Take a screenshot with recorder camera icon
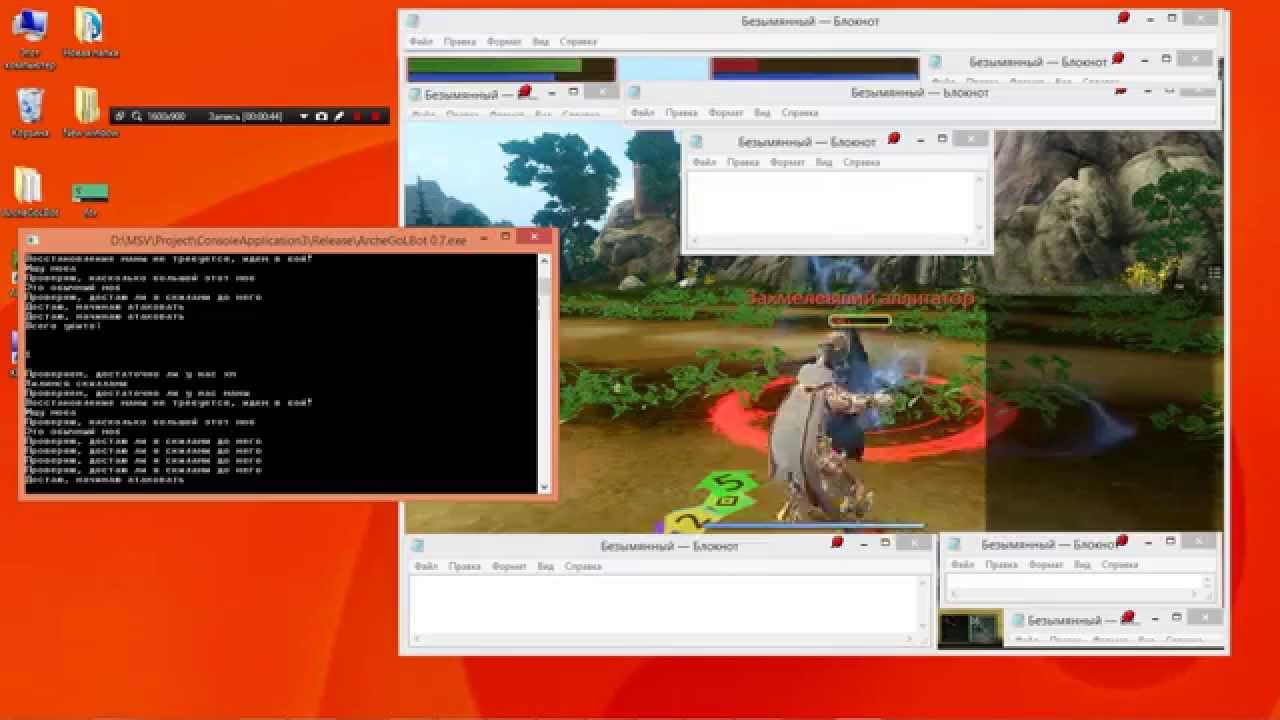The image size is (1280, 720). (321, 116)
